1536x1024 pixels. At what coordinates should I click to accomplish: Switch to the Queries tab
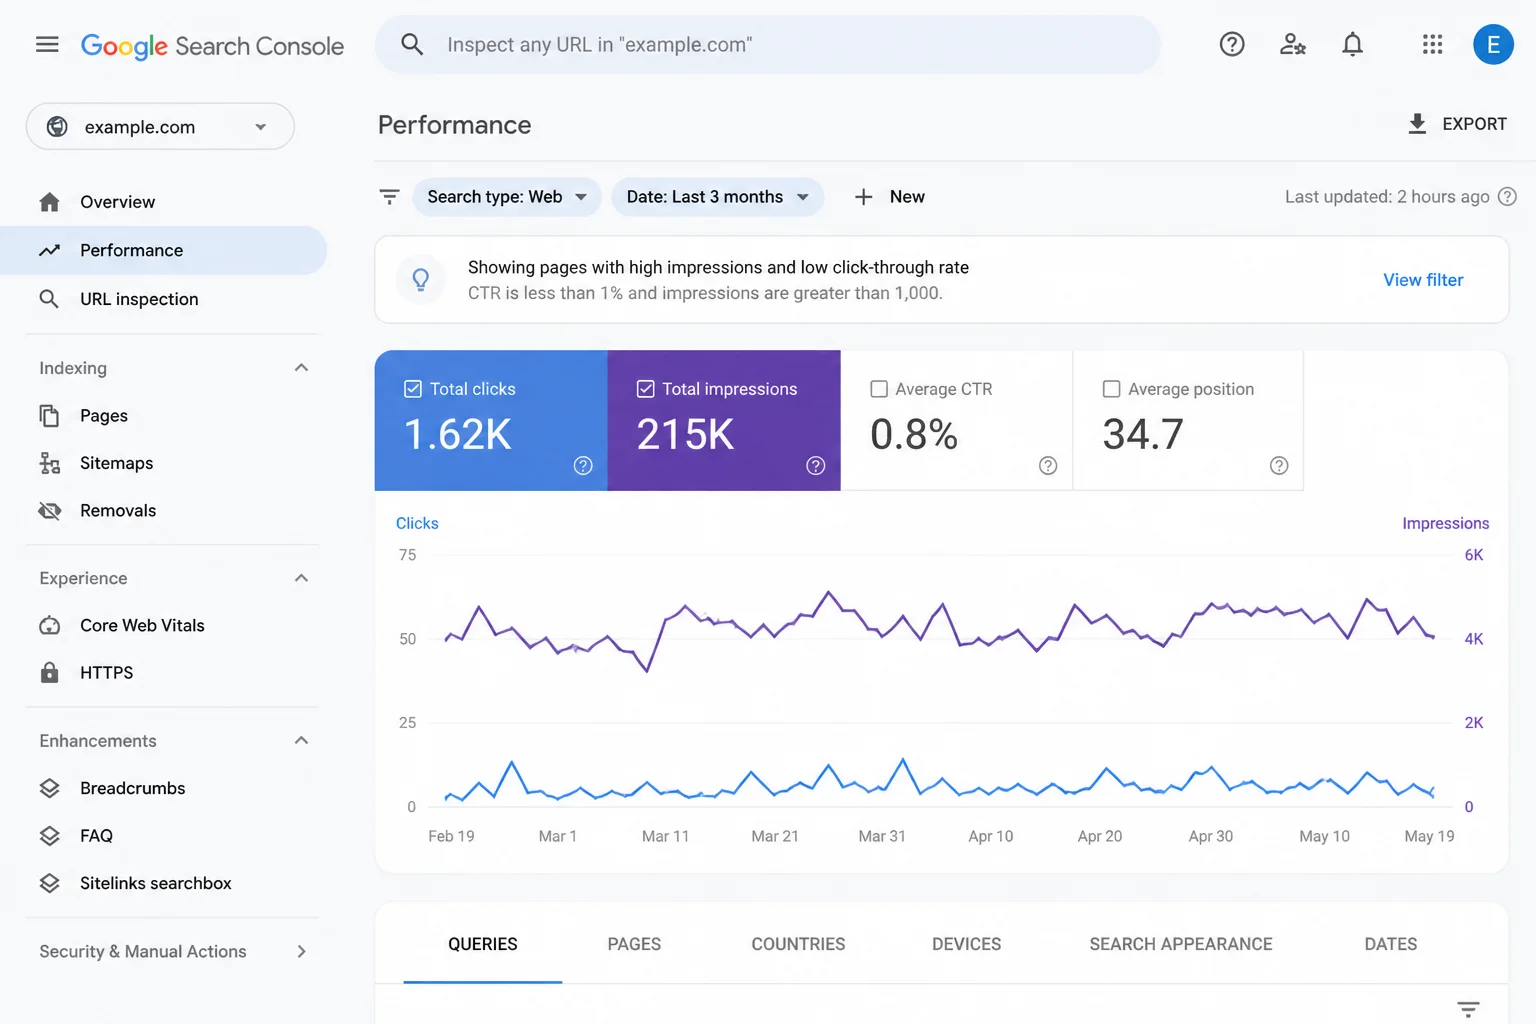(x=483, y=944)
